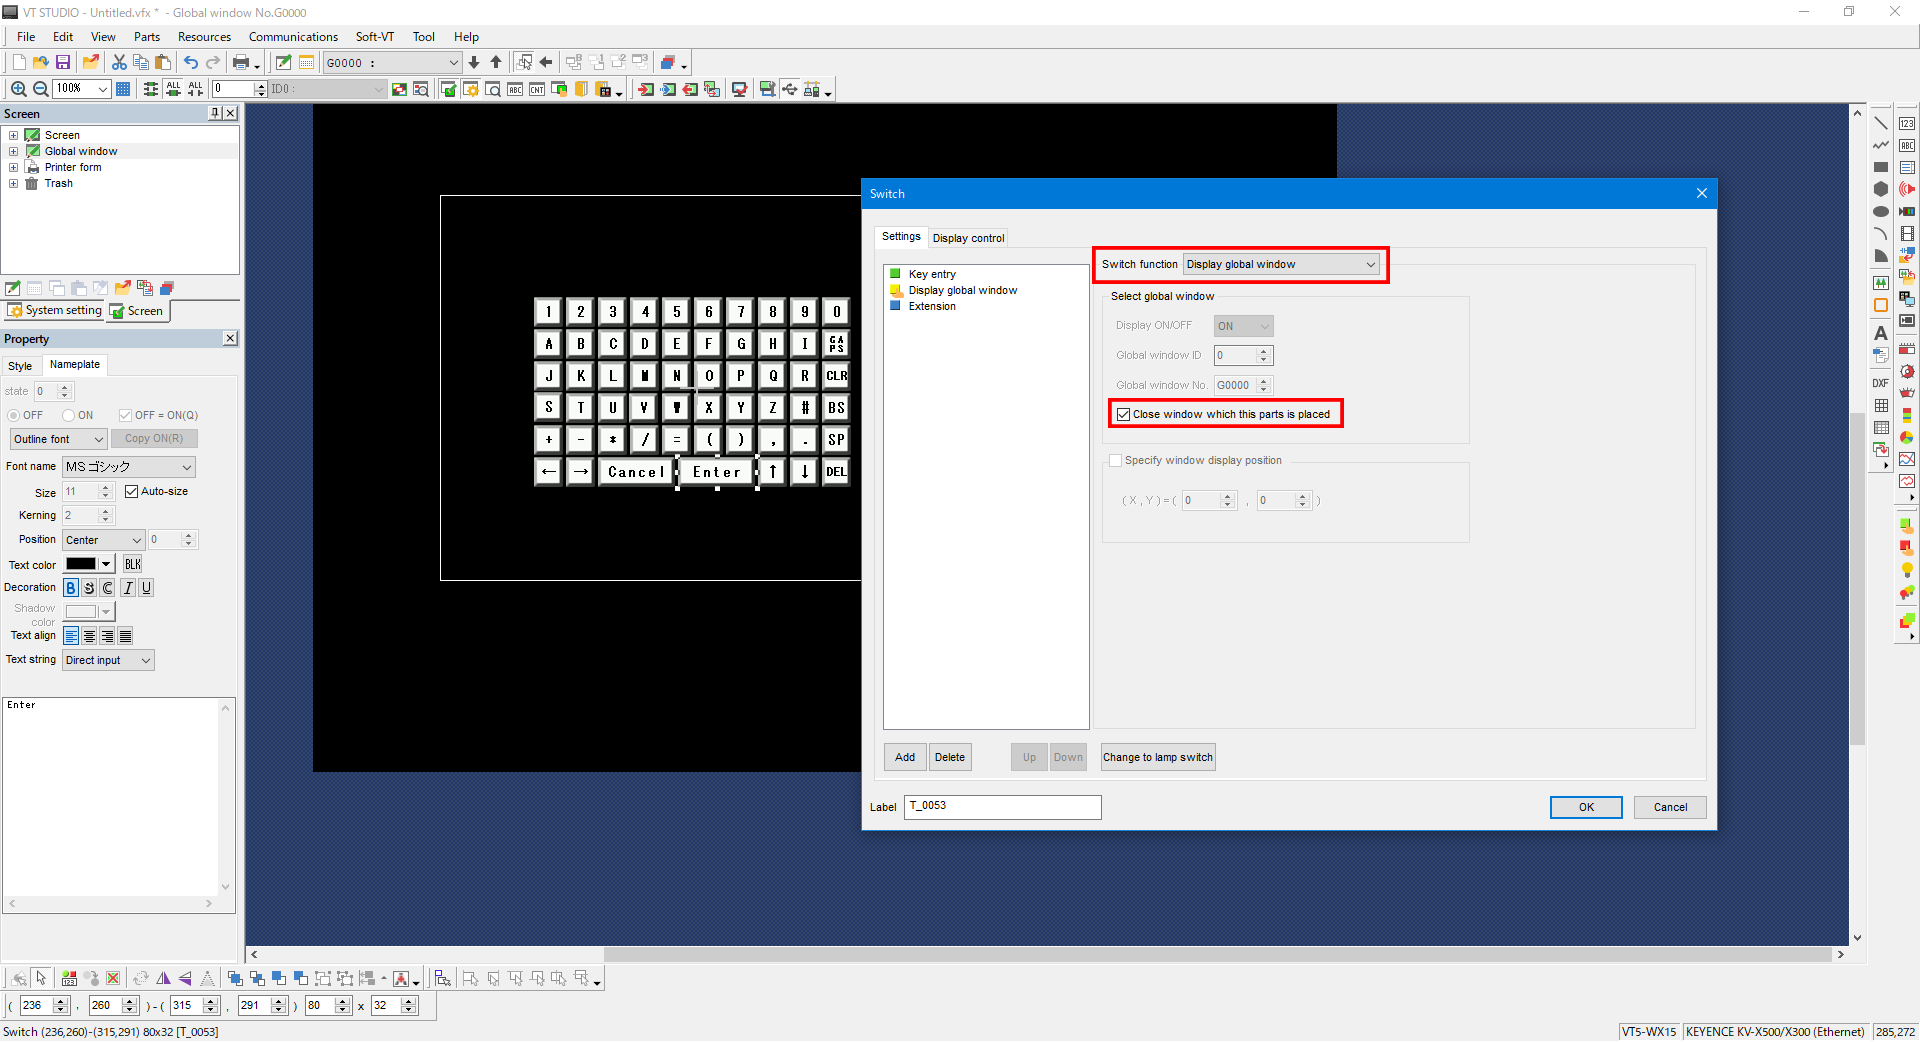The image size is (1920, 1042).
Task: Select the center text align icon
Action: pos(89,636)
